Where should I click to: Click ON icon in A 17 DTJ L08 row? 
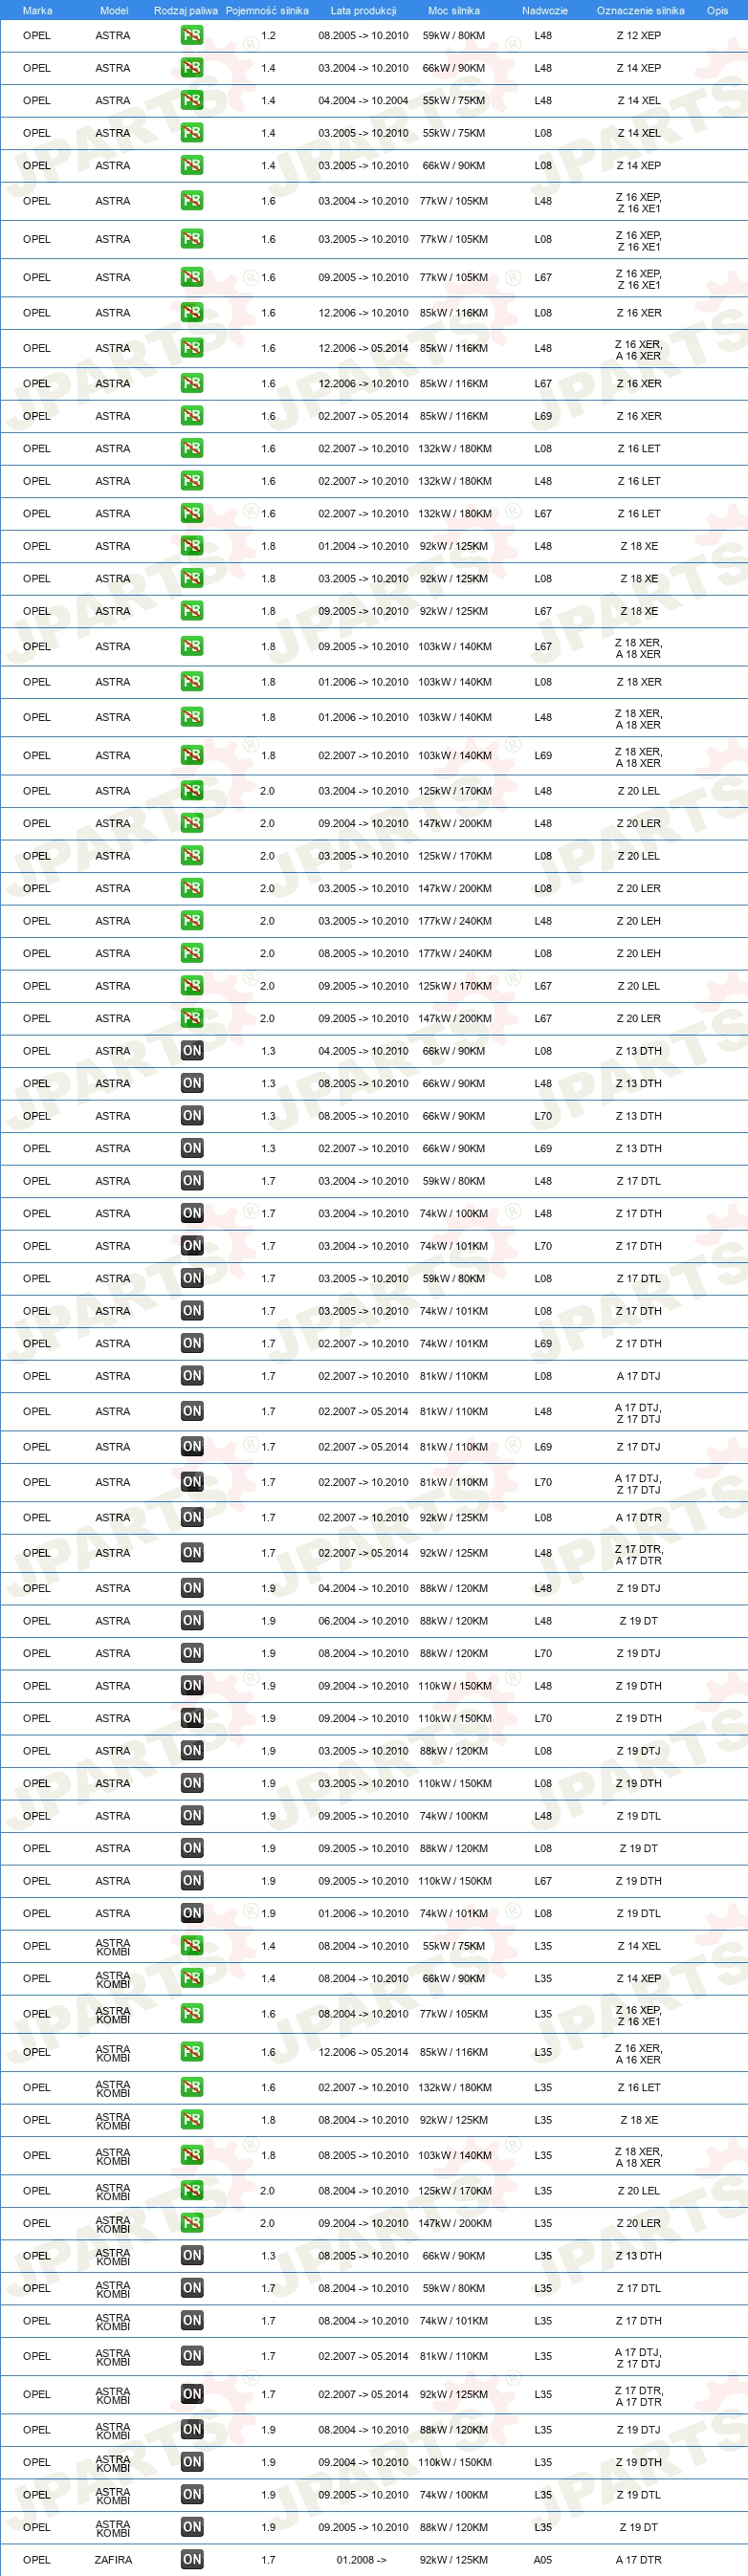coord(192,1375)
